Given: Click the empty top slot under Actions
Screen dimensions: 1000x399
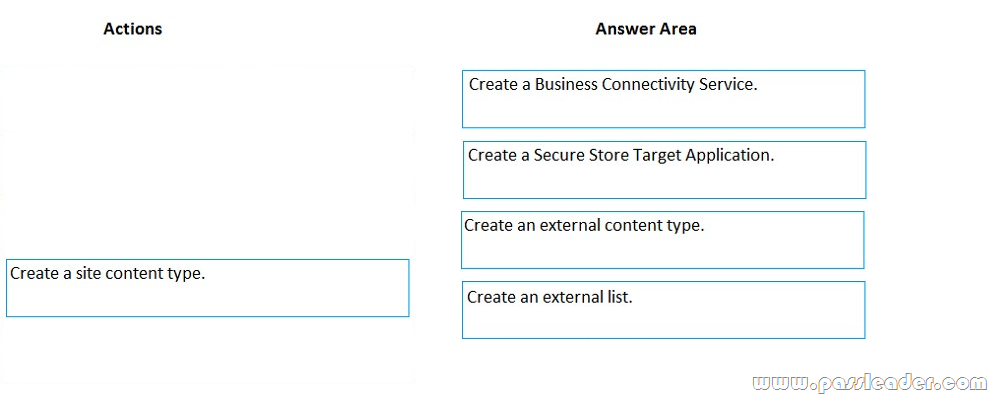Looking at the screenshot, I should click(207, 97).
